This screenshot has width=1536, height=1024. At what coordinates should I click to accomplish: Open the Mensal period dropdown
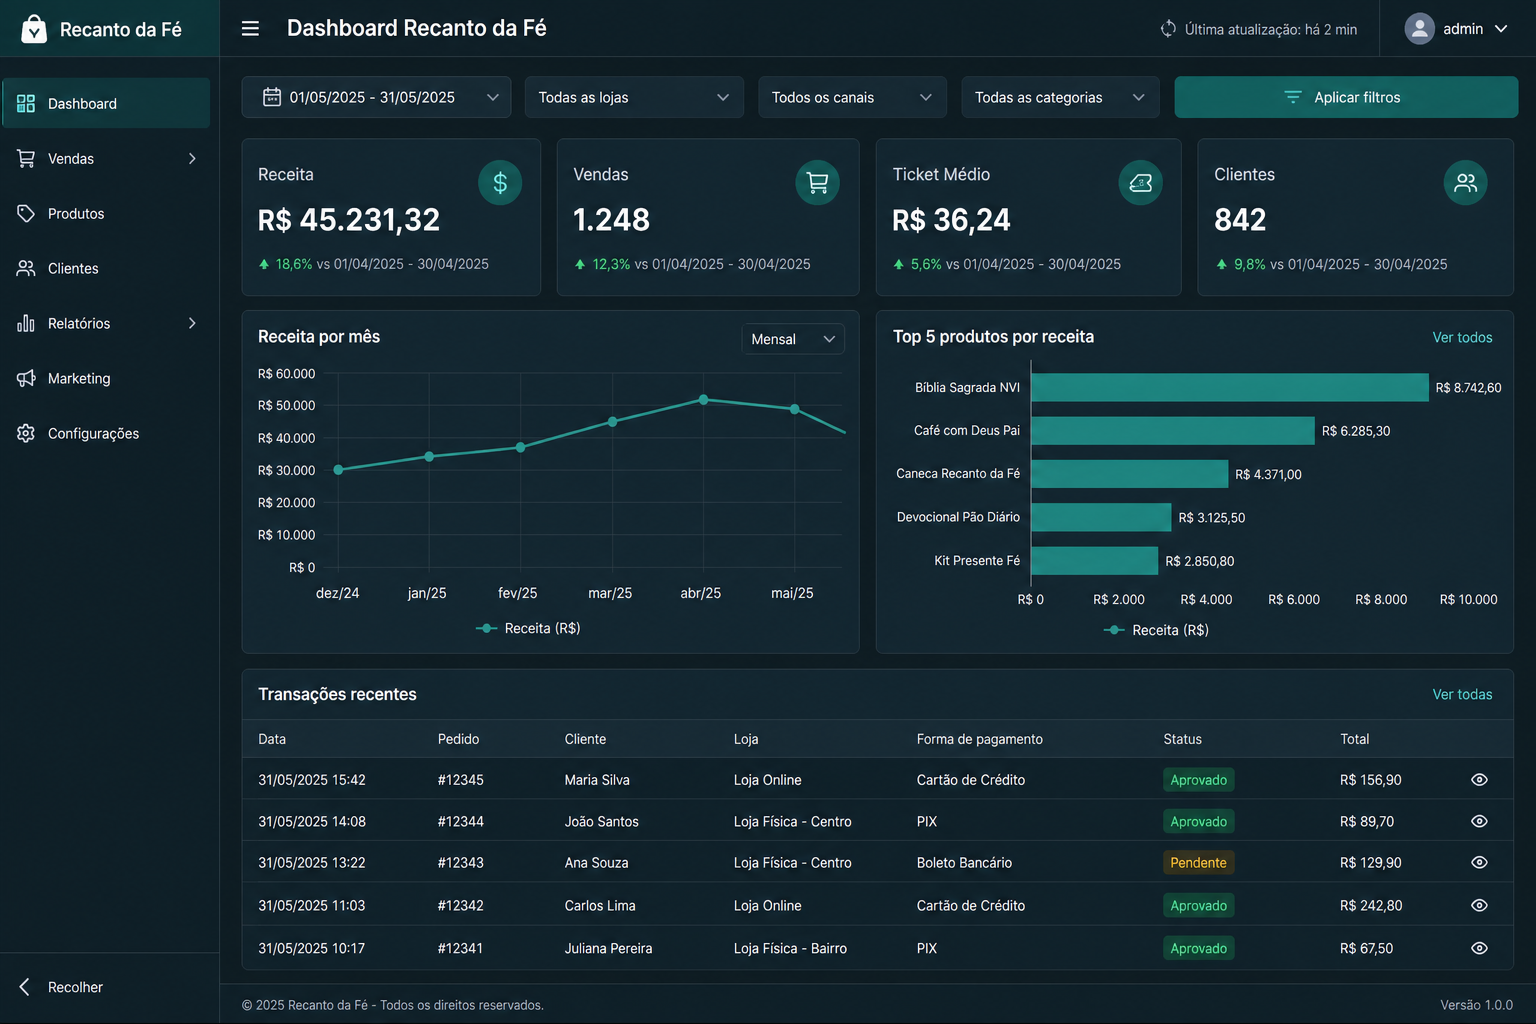(x=793, y=339)
